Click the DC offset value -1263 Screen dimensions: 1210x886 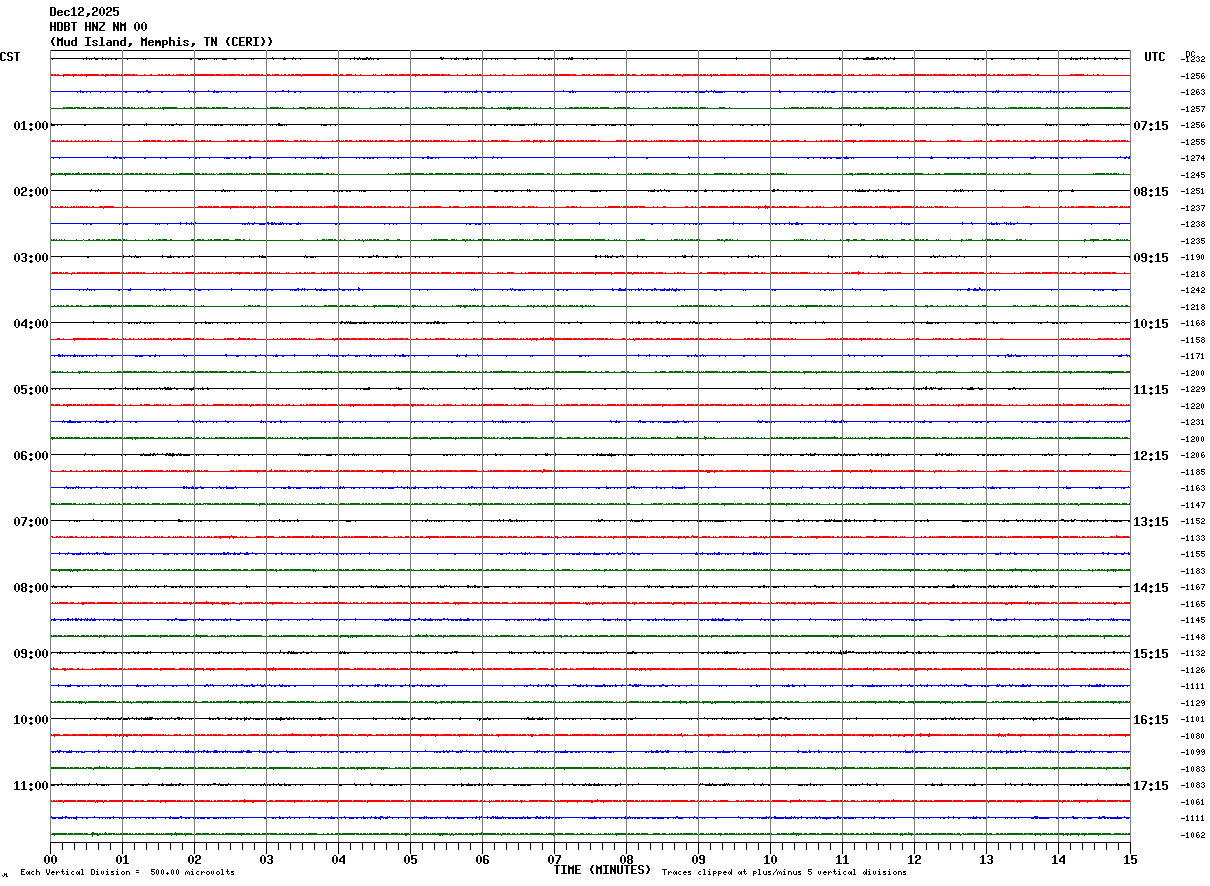pos(1193,92)
